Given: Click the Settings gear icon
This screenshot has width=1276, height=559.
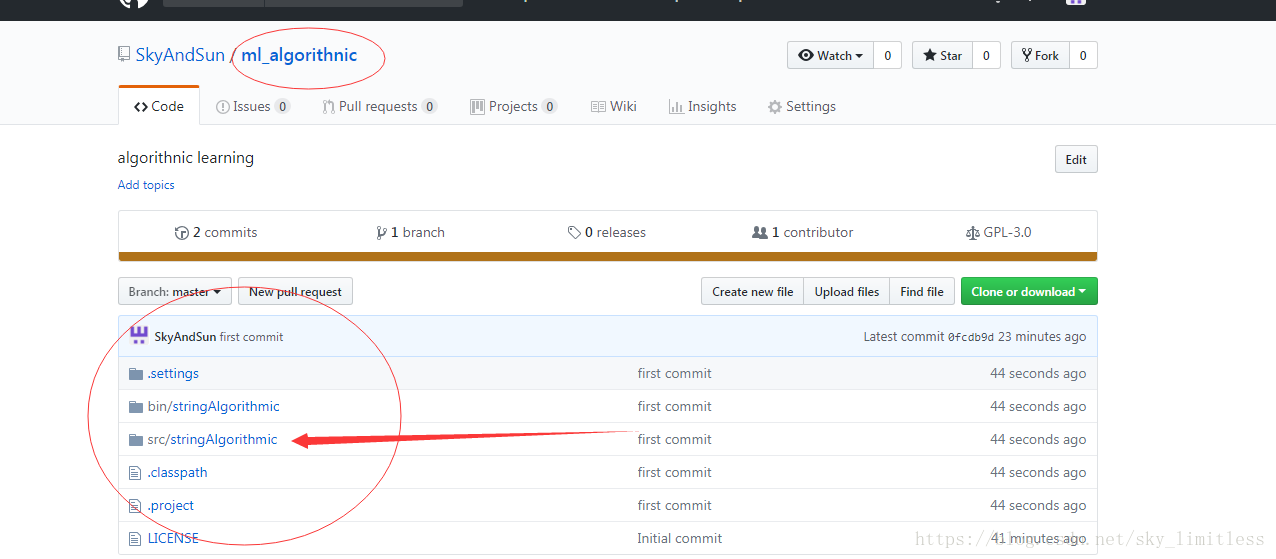Looking at the screenshot, I should click(x=774, y=107).
